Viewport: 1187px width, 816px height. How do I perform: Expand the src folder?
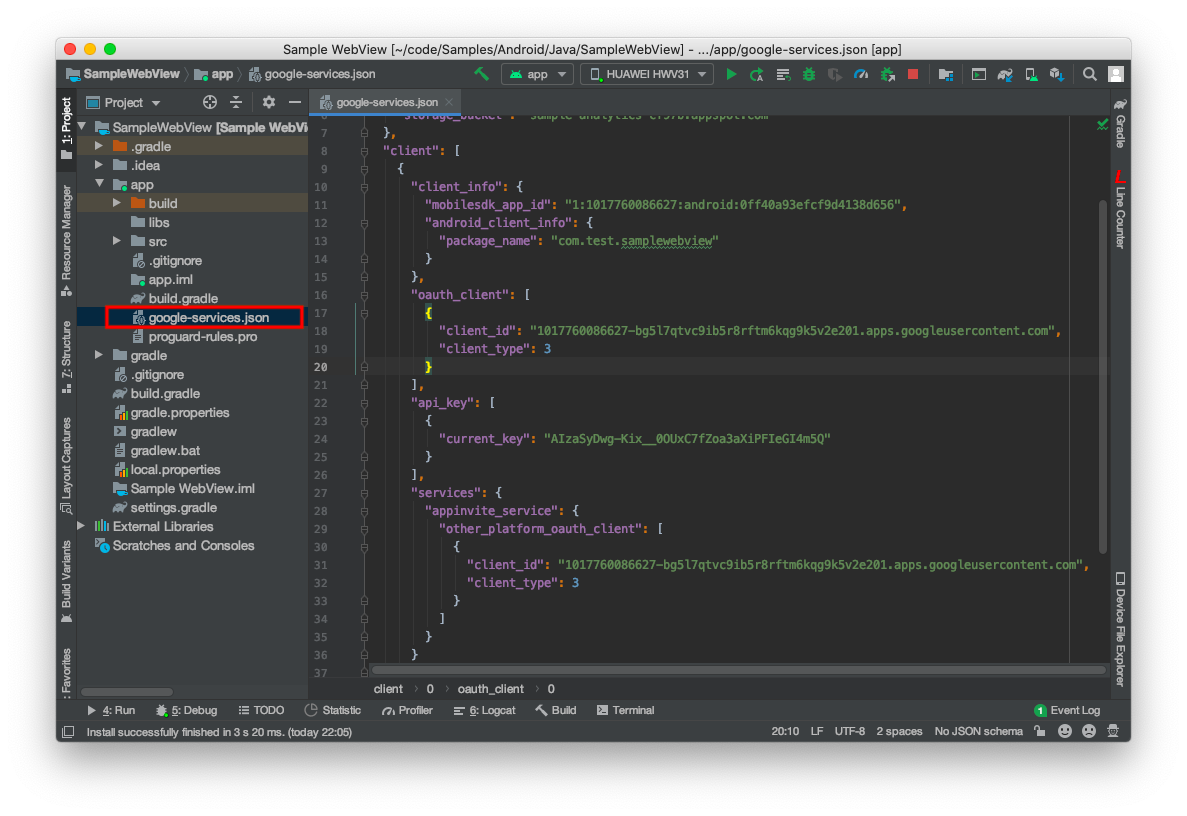click(x=117, y=241)
